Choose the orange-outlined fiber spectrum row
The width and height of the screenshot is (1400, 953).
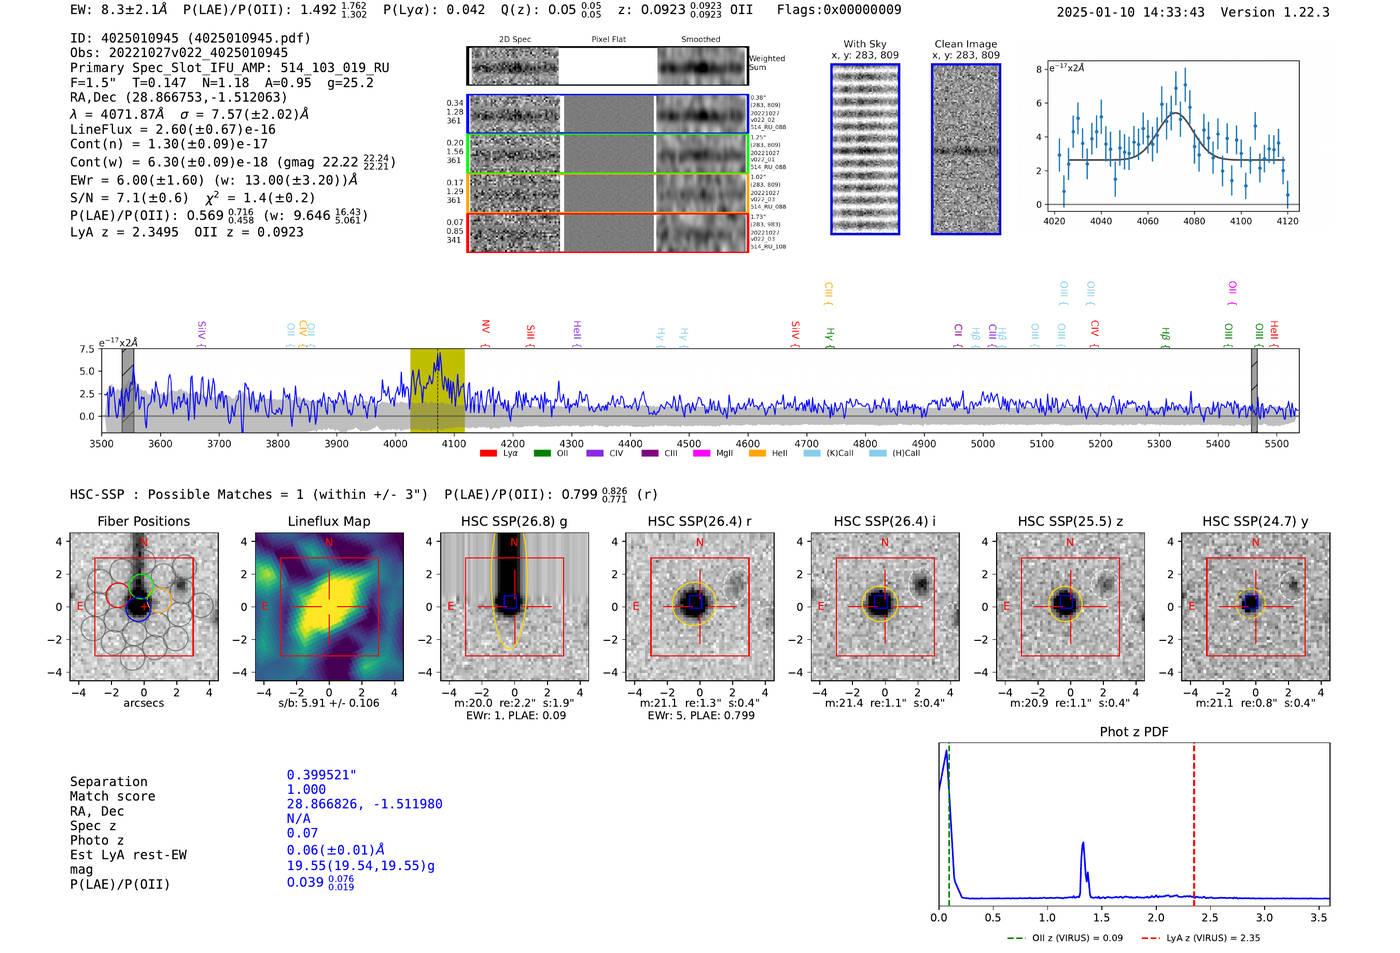pyautogui.click(x=608, y=193)
